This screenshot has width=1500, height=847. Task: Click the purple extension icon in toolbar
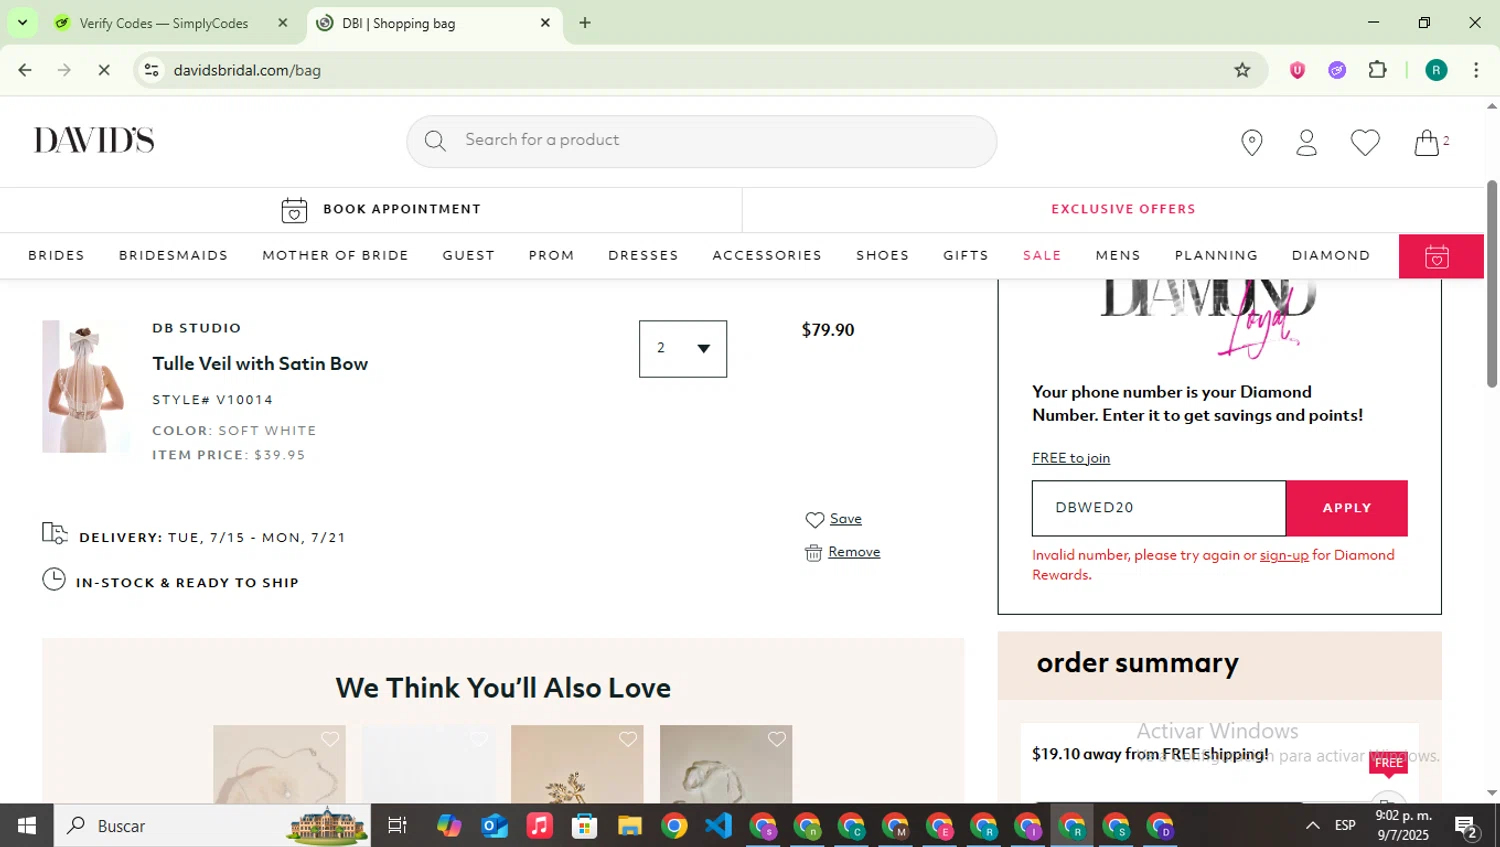[1337, 70]
